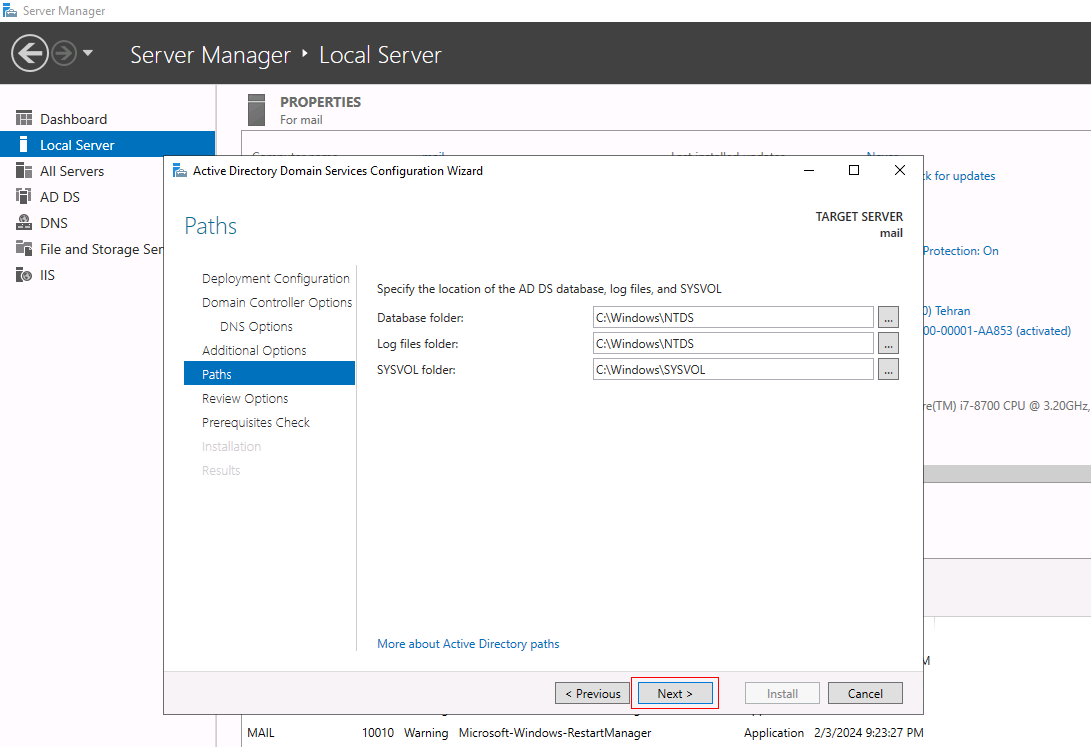Go to Prerequisites Check step
This screenshot has width=1091, height=747.
pos(255,422)
